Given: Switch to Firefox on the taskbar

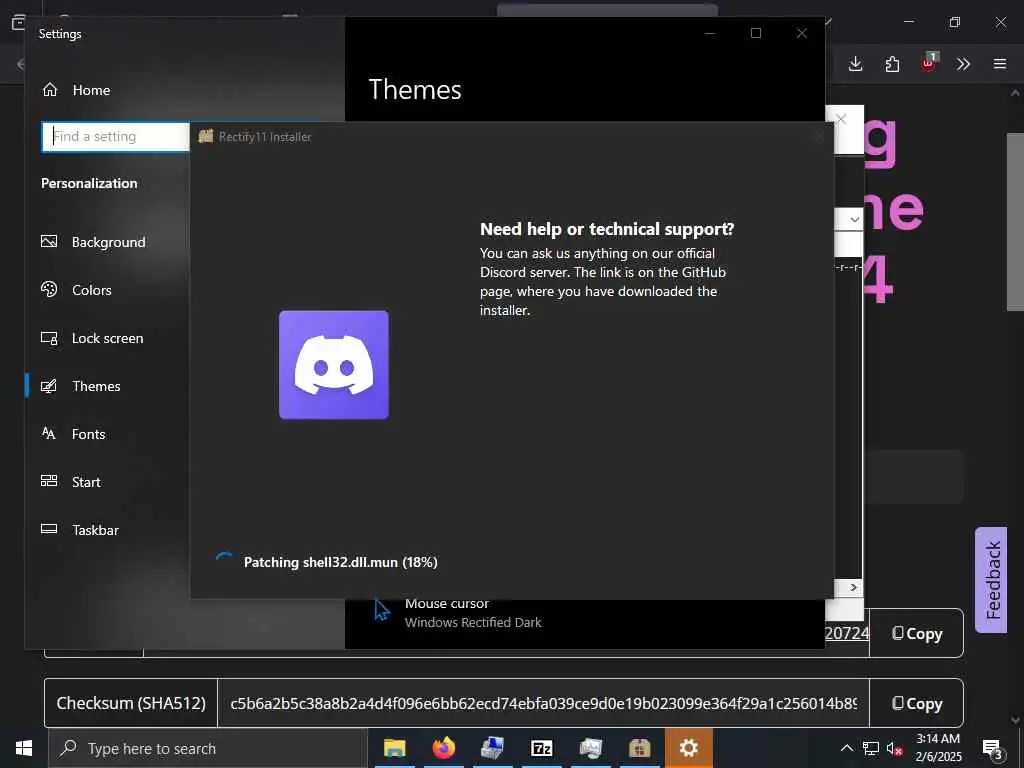Looking at the screenshot, I should point(443,748).
